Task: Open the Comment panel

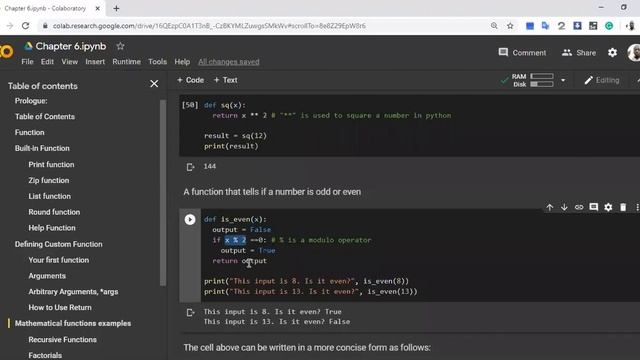Action: coord(522,53)
